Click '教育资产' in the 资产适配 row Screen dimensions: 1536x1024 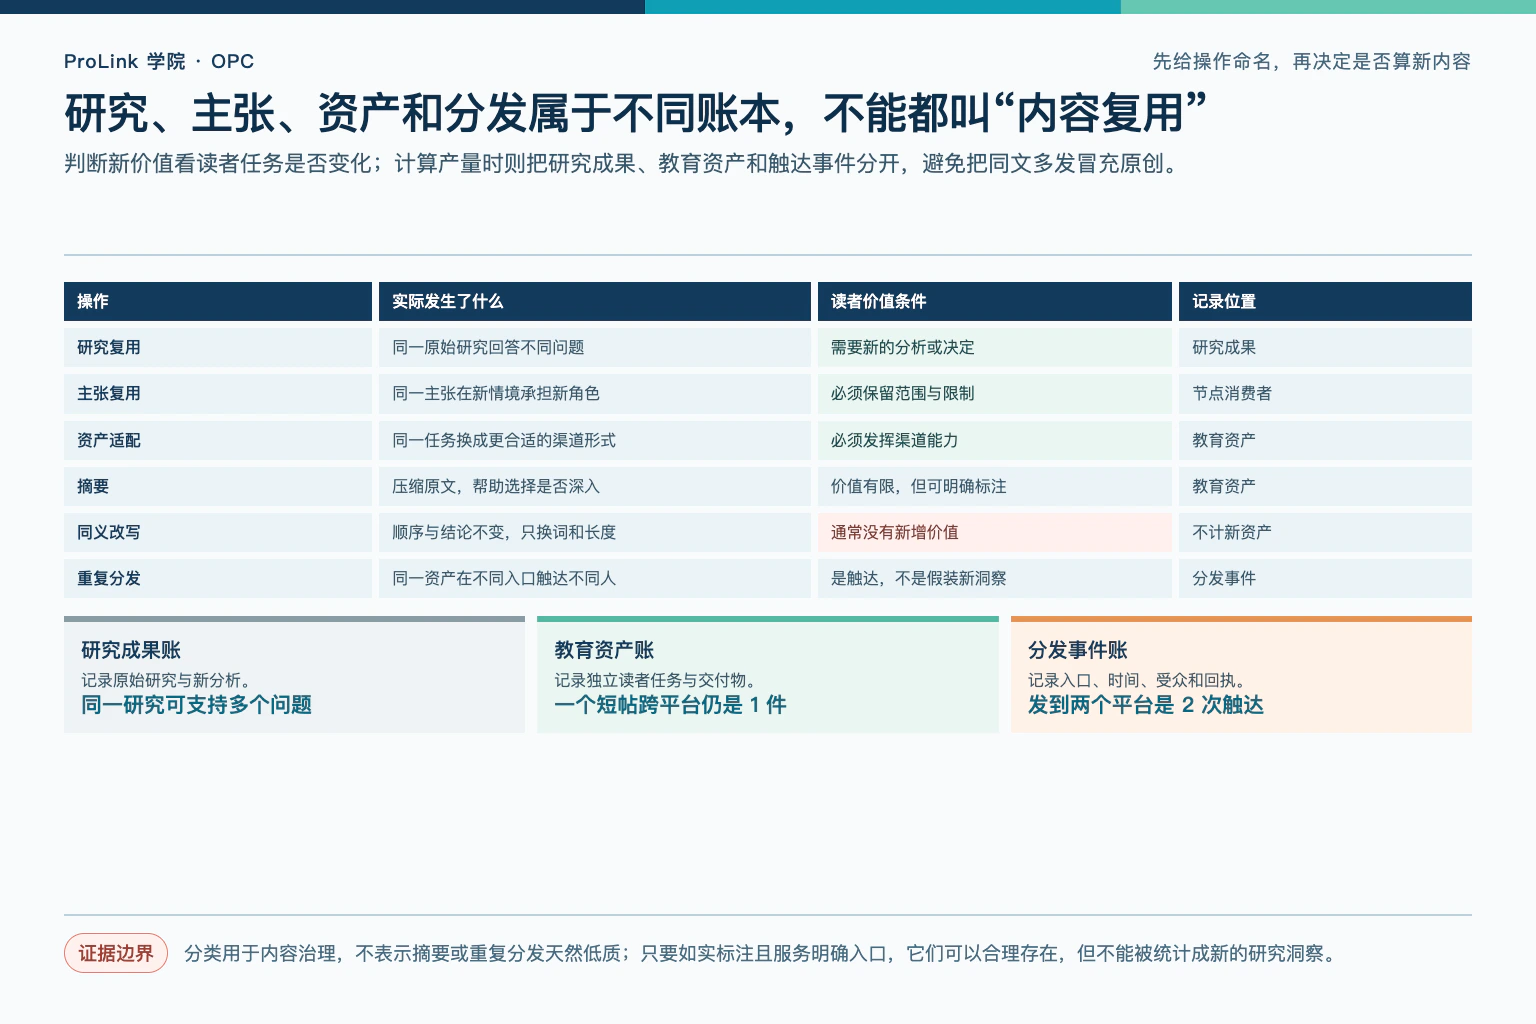click(1325, 440)
